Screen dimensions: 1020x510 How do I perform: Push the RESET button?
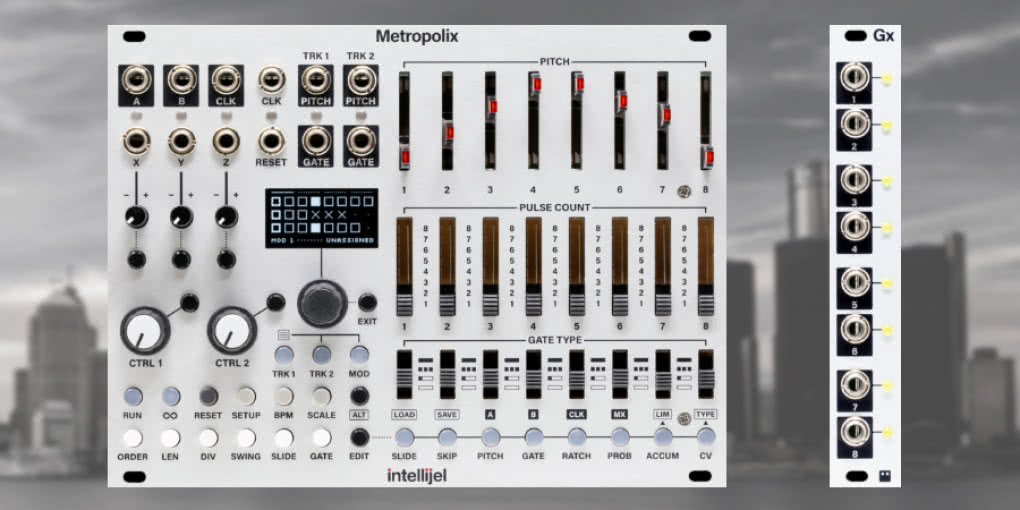click(208, 396)
